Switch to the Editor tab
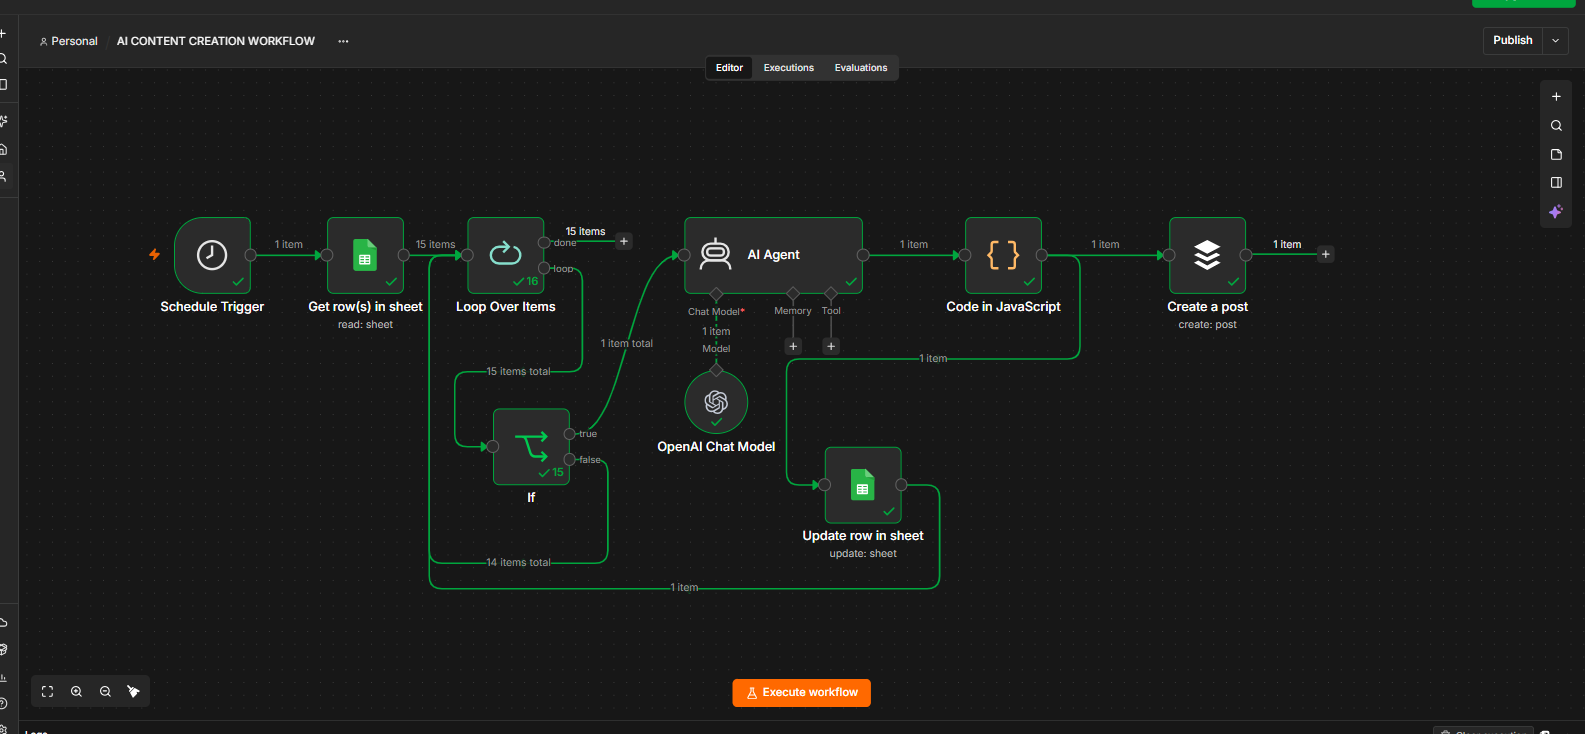The width and height of the screenshot is (1585, 734). (729, 68)
